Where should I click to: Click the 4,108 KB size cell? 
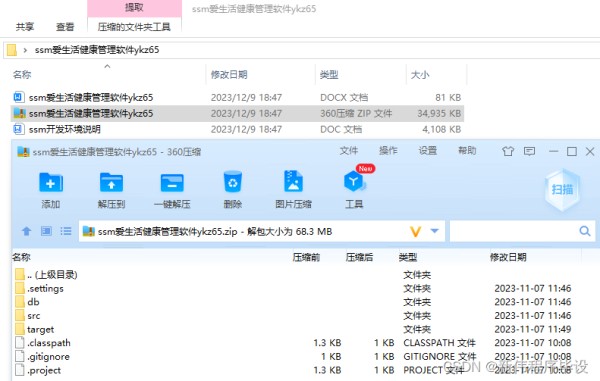tap(442, 129)
